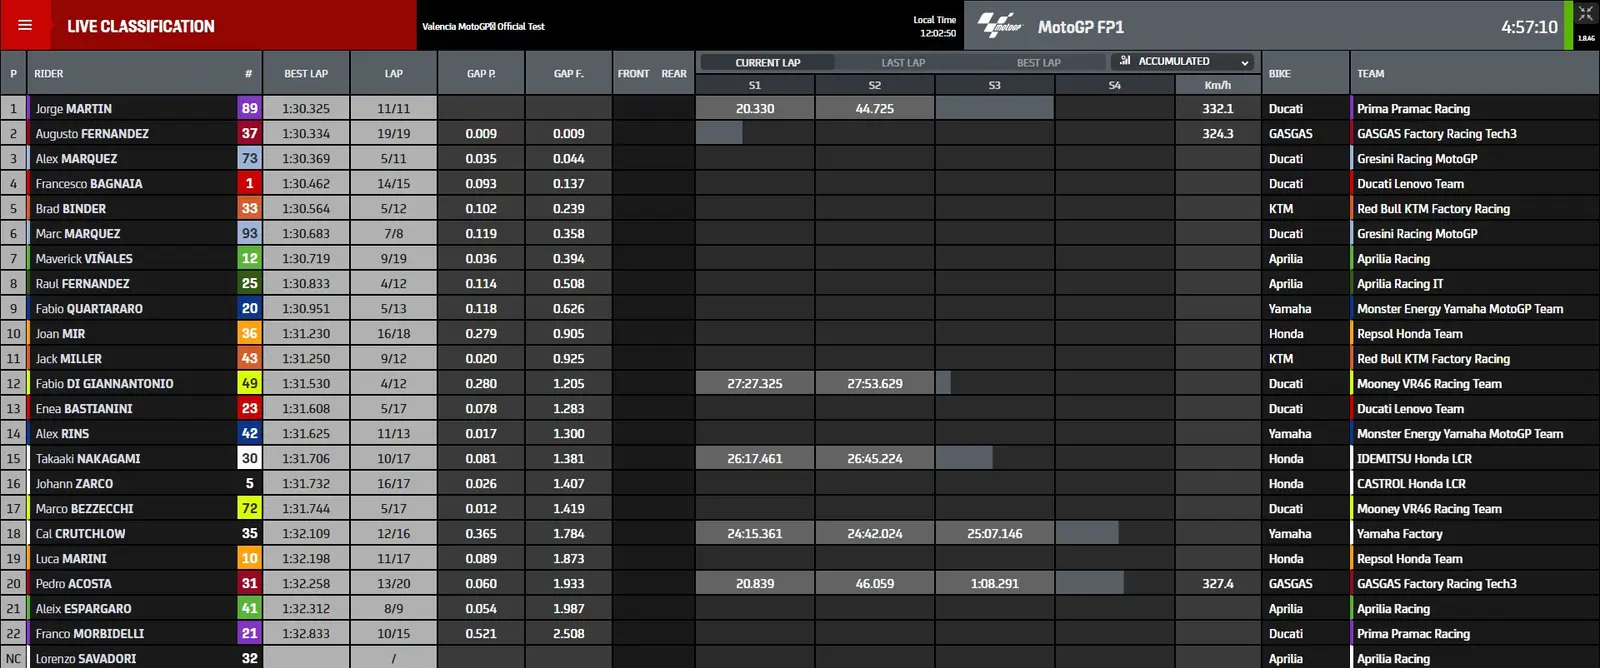Select rider Franco MORBIDELLI
Viewport: 1600px width, 668px height.
tap(90, 633)
